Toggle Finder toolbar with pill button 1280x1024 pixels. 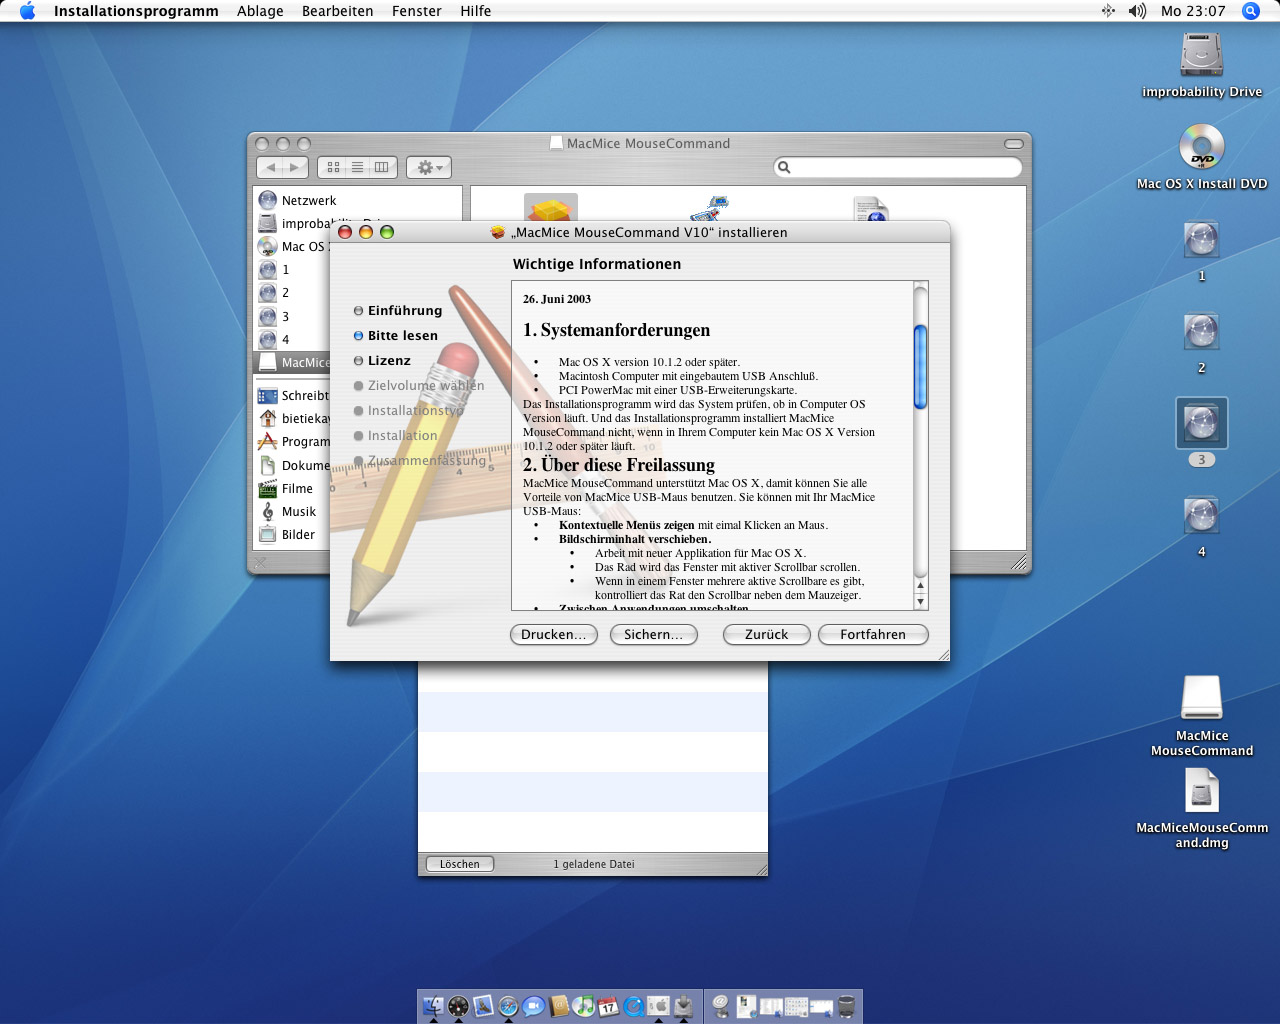tap(1013, 144)
